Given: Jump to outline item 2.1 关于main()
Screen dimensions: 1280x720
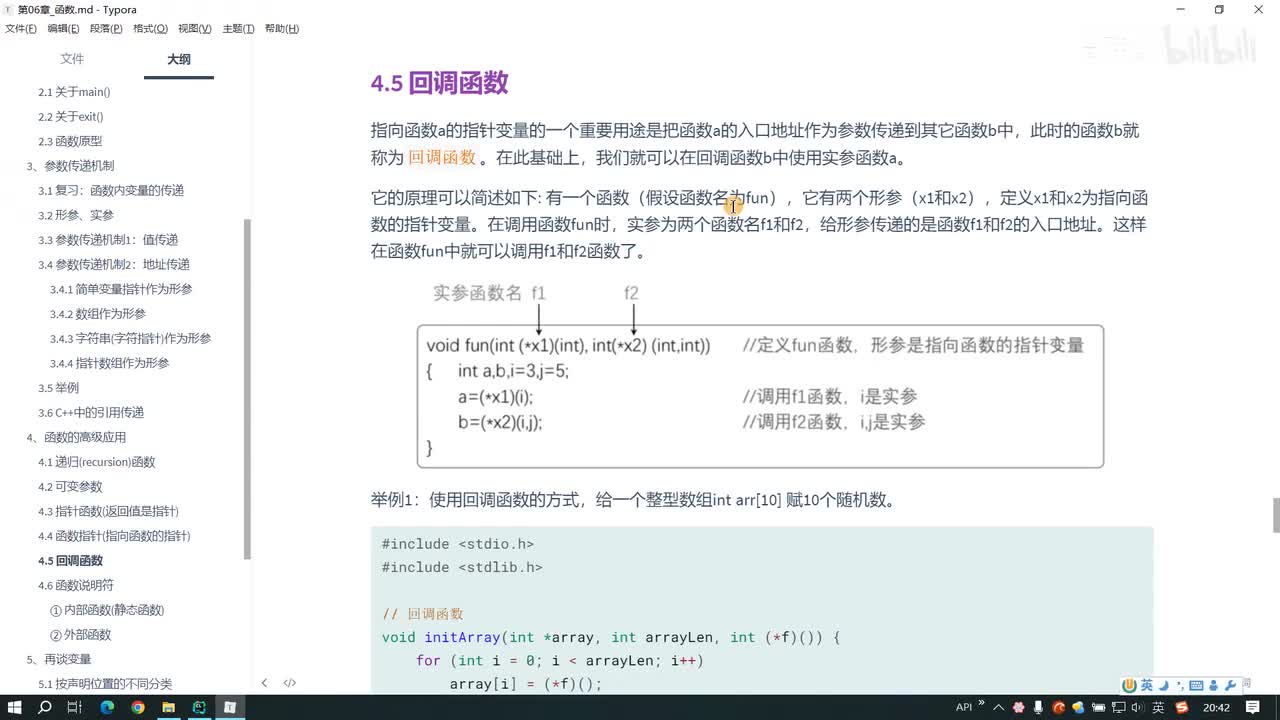Looking at the screenshot, I should click(x=74, y=92).
